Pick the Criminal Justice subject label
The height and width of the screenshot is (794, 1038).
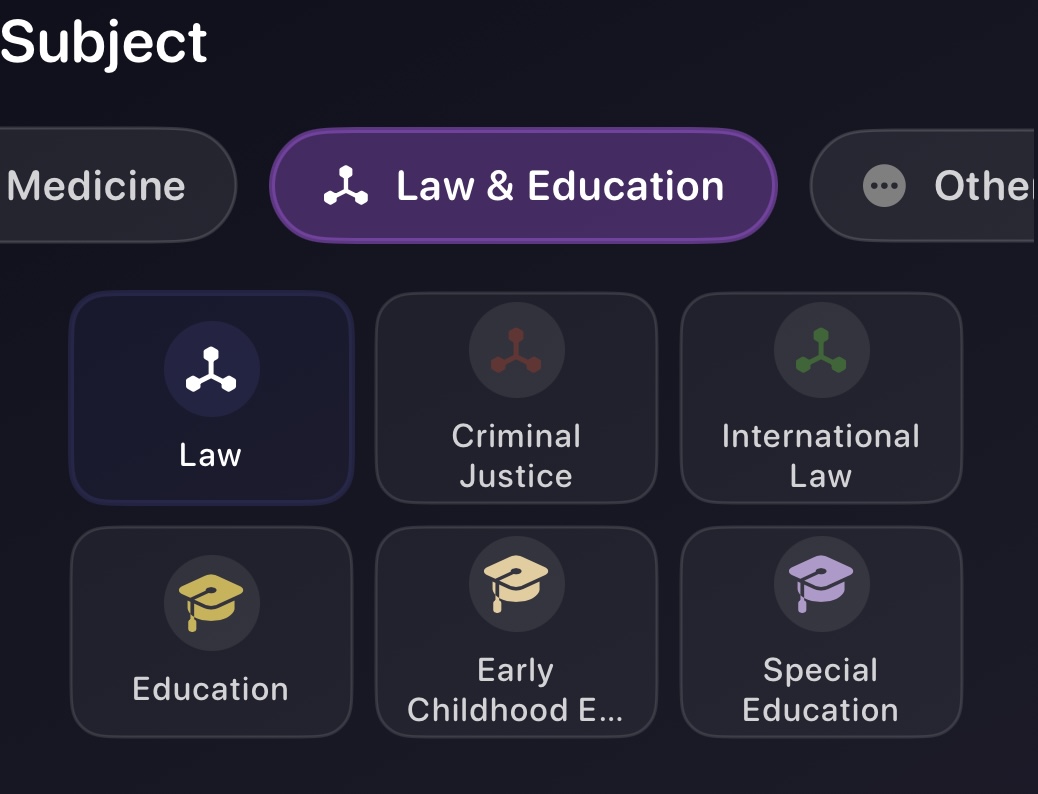pos(516,456)
